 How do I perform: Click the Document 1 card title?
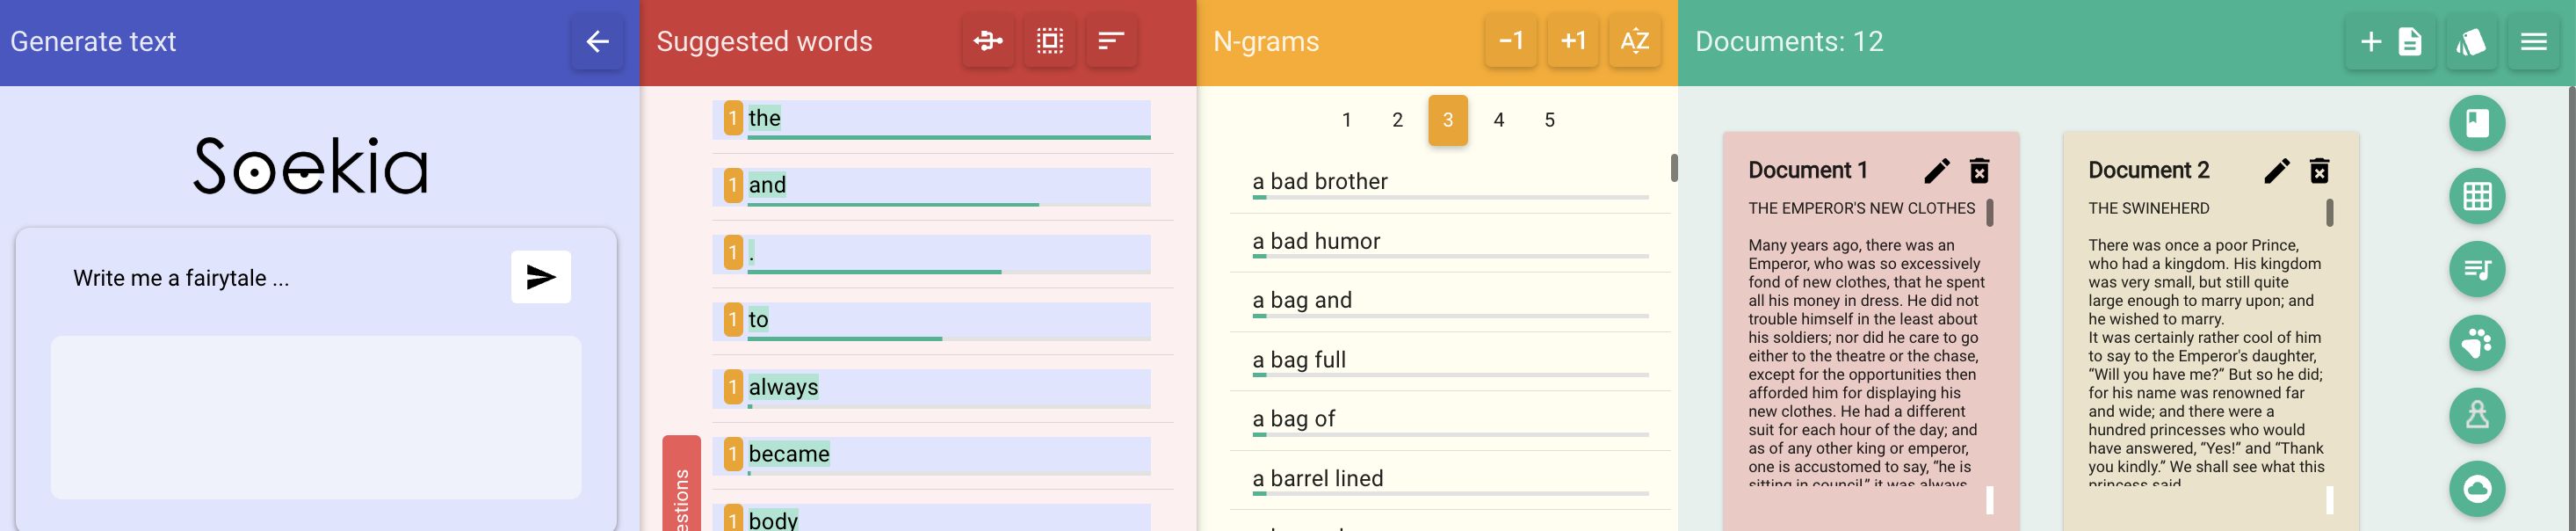[1807, 170]
